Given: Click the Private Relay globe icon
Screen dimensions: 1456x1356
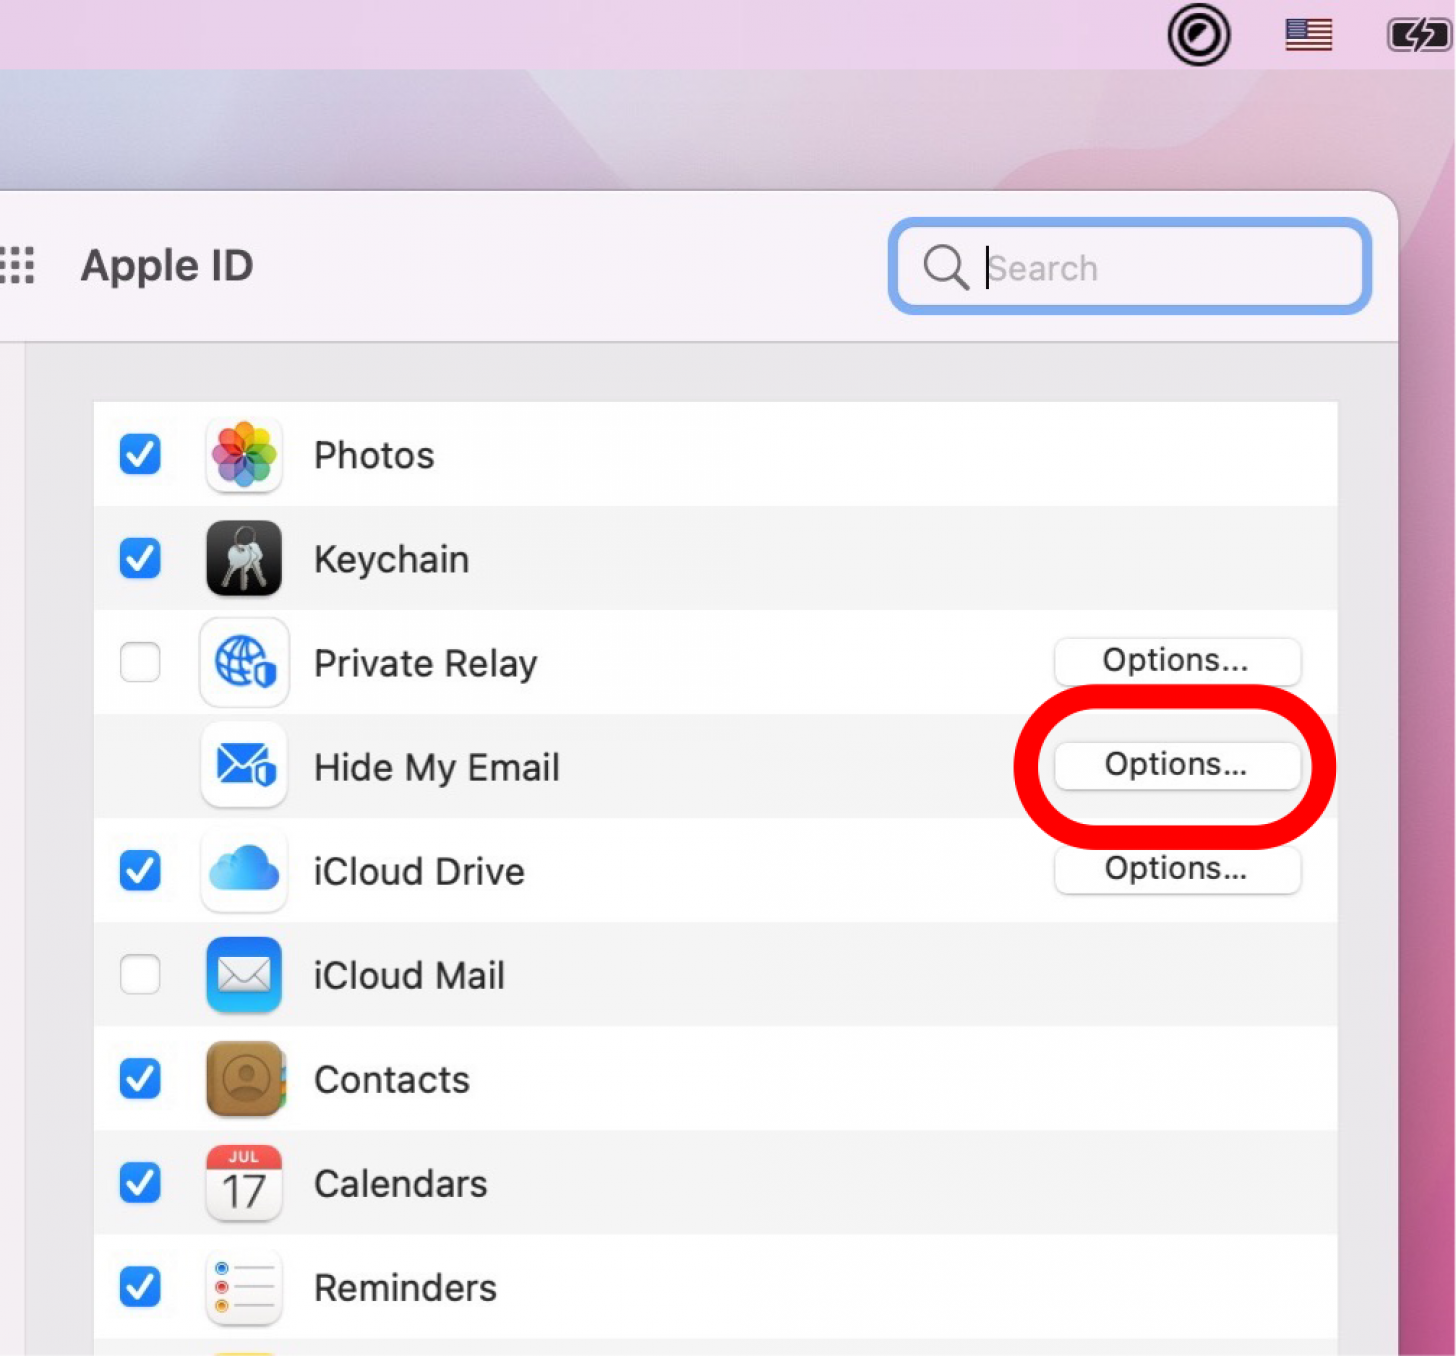Looking at the screenshot, I should coord(244,662).
